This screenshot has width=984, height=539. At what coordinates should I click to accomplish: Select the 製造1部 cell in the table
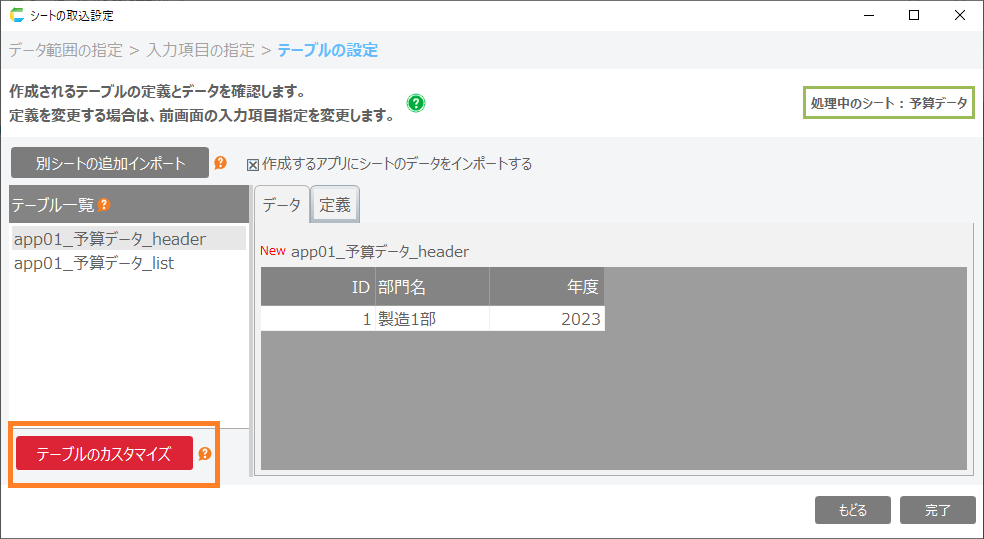pyautogui.click(x=432, y=319)
